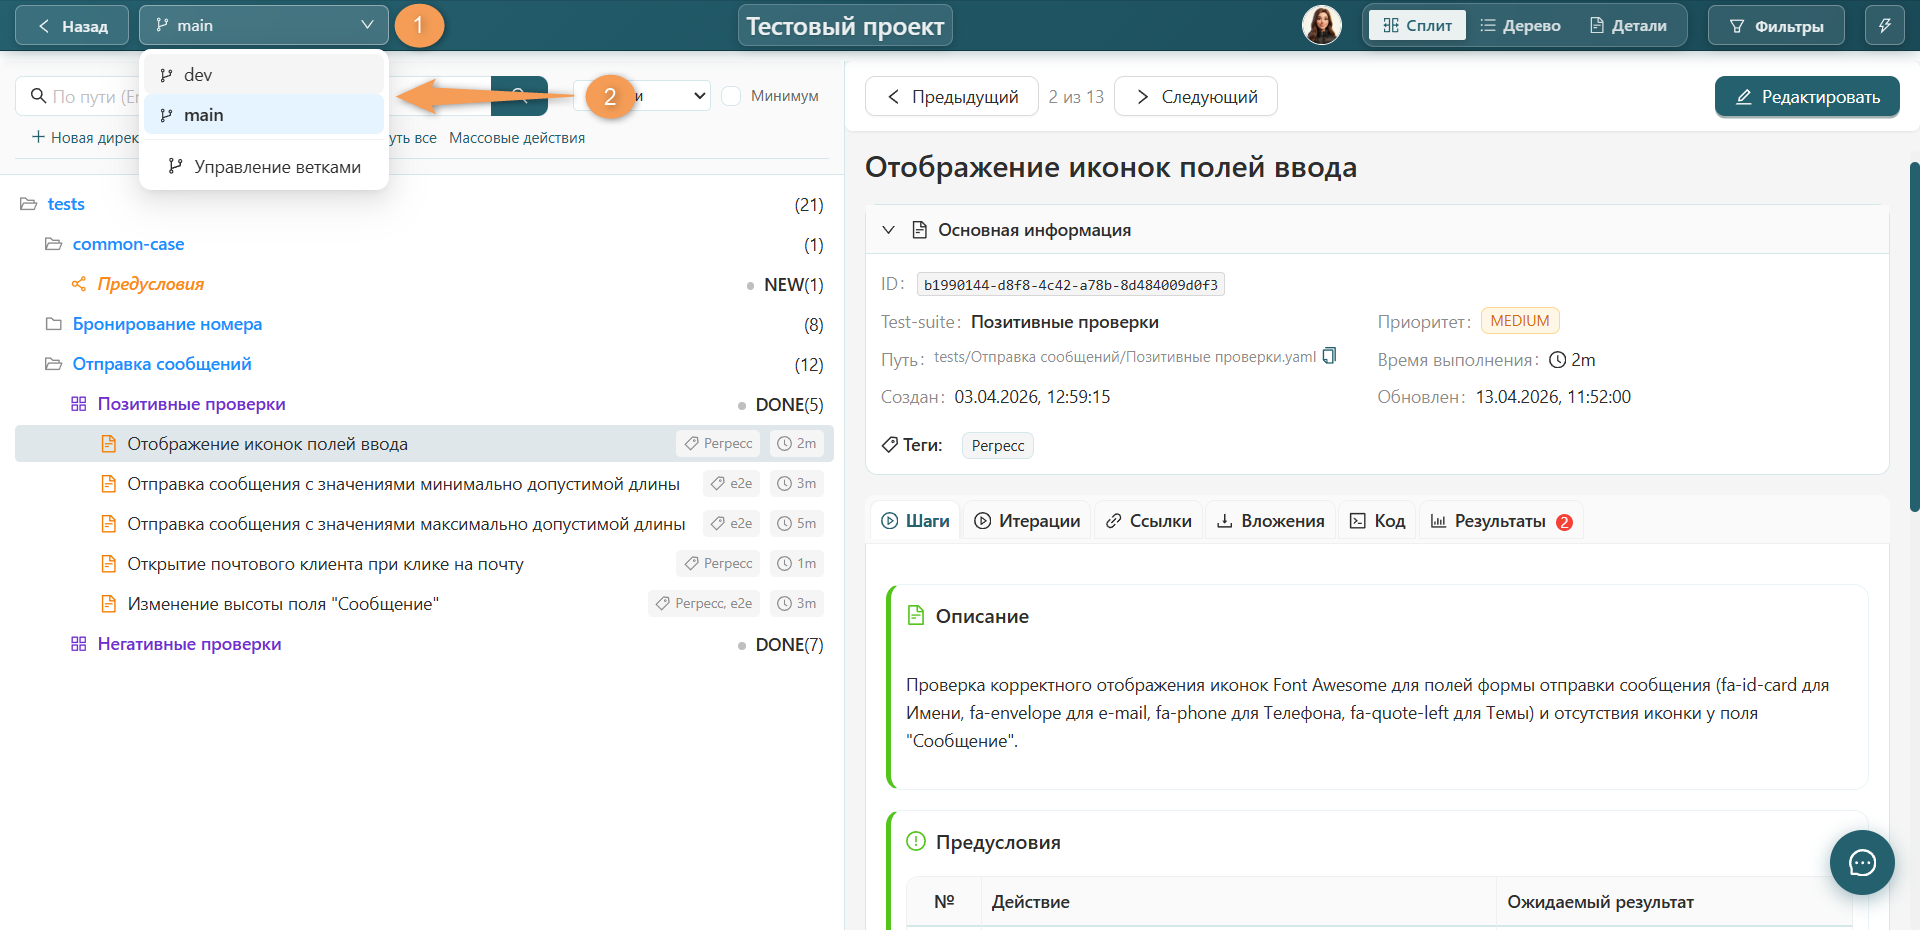Open the Код tab
The image size is (1920, 930).
click(1377, 521)
